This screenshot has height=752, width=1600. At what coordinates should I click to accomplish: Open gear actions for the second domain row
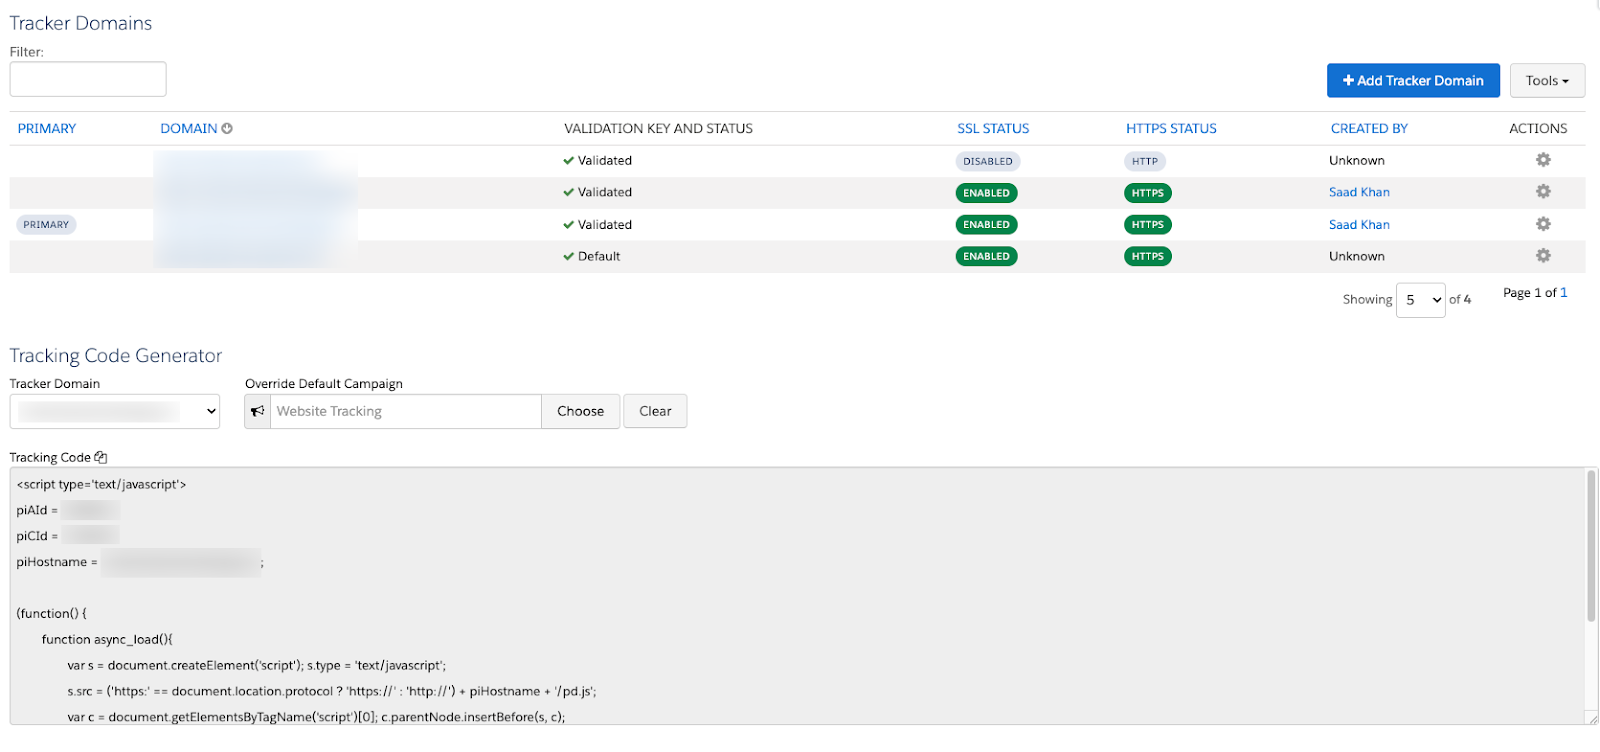(1543, 192)
